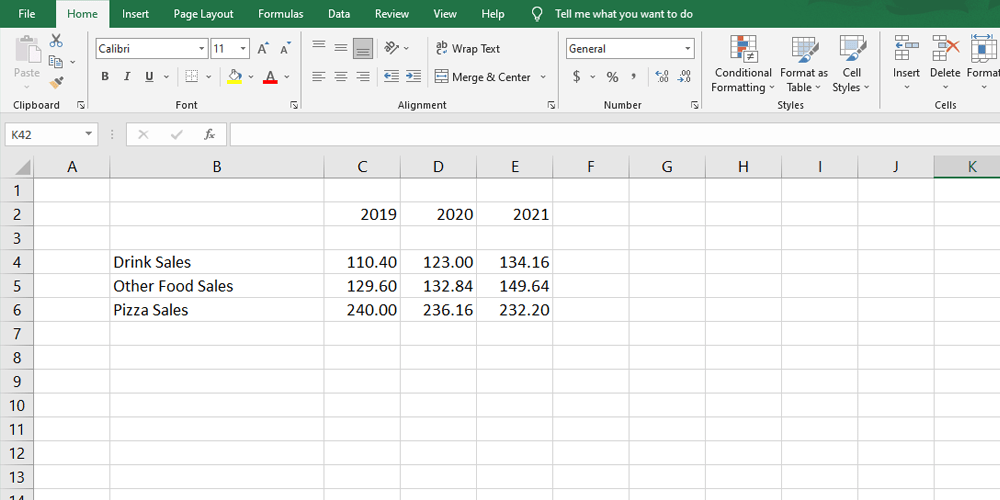Image resolution: width=1000 pixels, height=500 pixels.
Task: Expand Merge & Center options arrow
Action: (x=543, y=77)
